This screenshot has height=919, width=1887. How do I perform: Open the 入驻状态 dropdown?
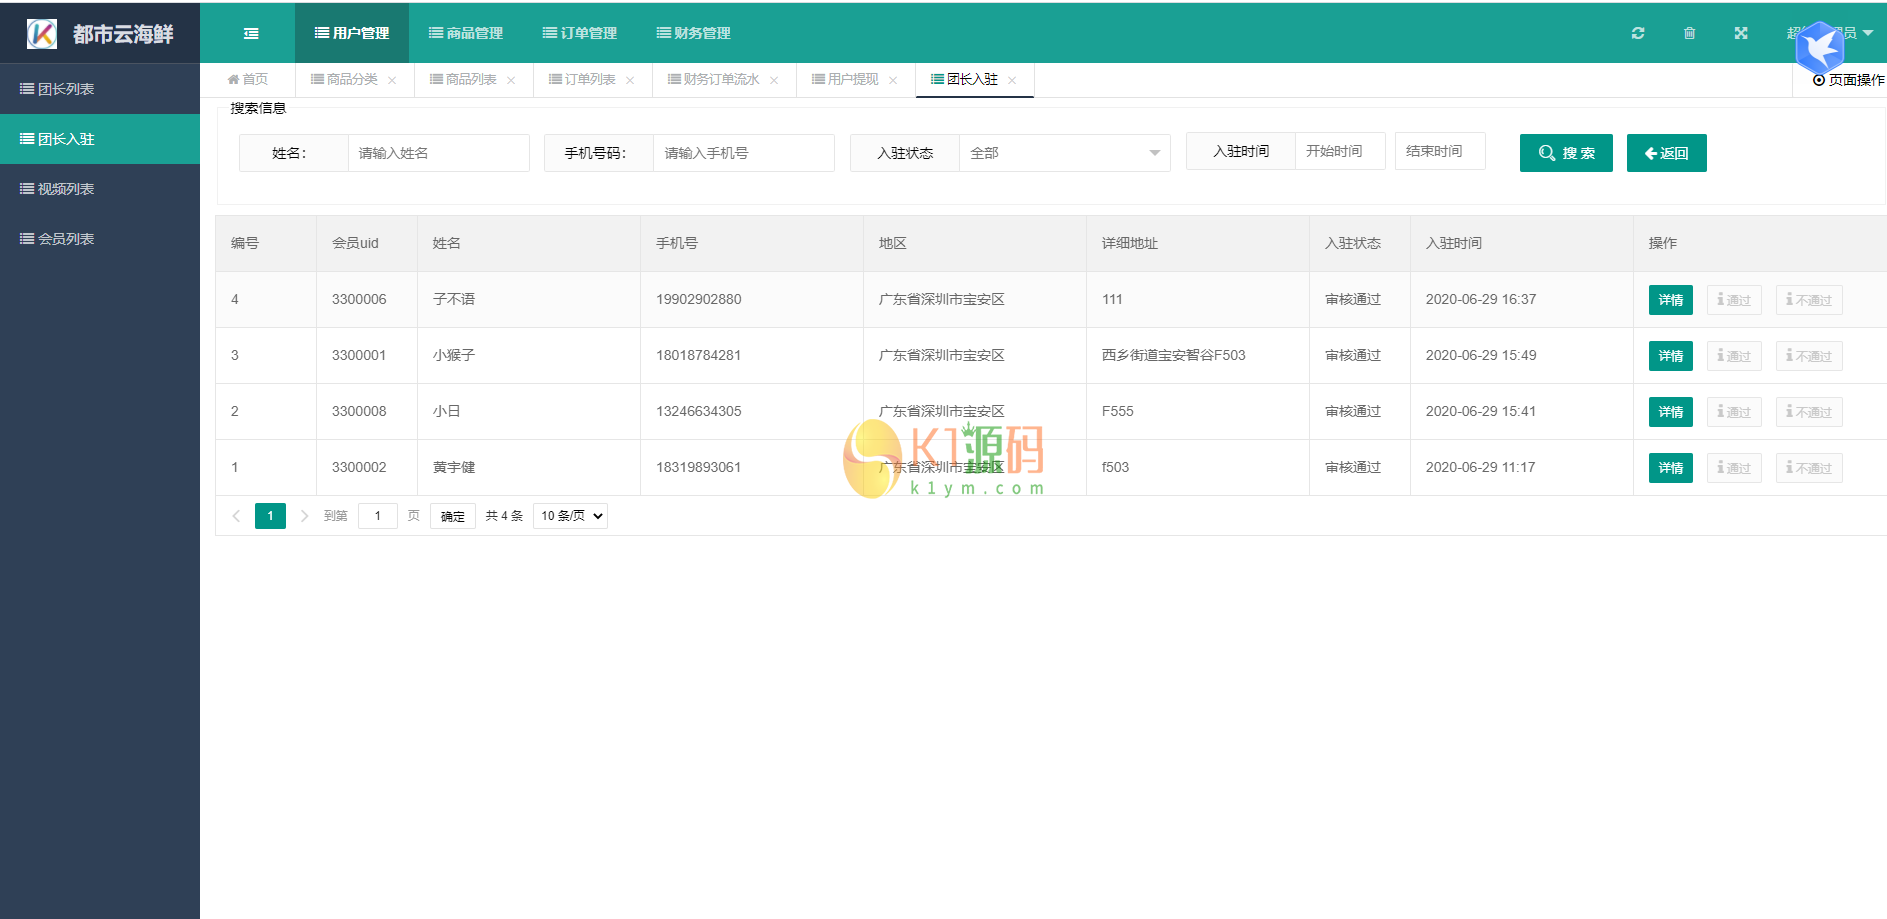[x=1064, y=153]
